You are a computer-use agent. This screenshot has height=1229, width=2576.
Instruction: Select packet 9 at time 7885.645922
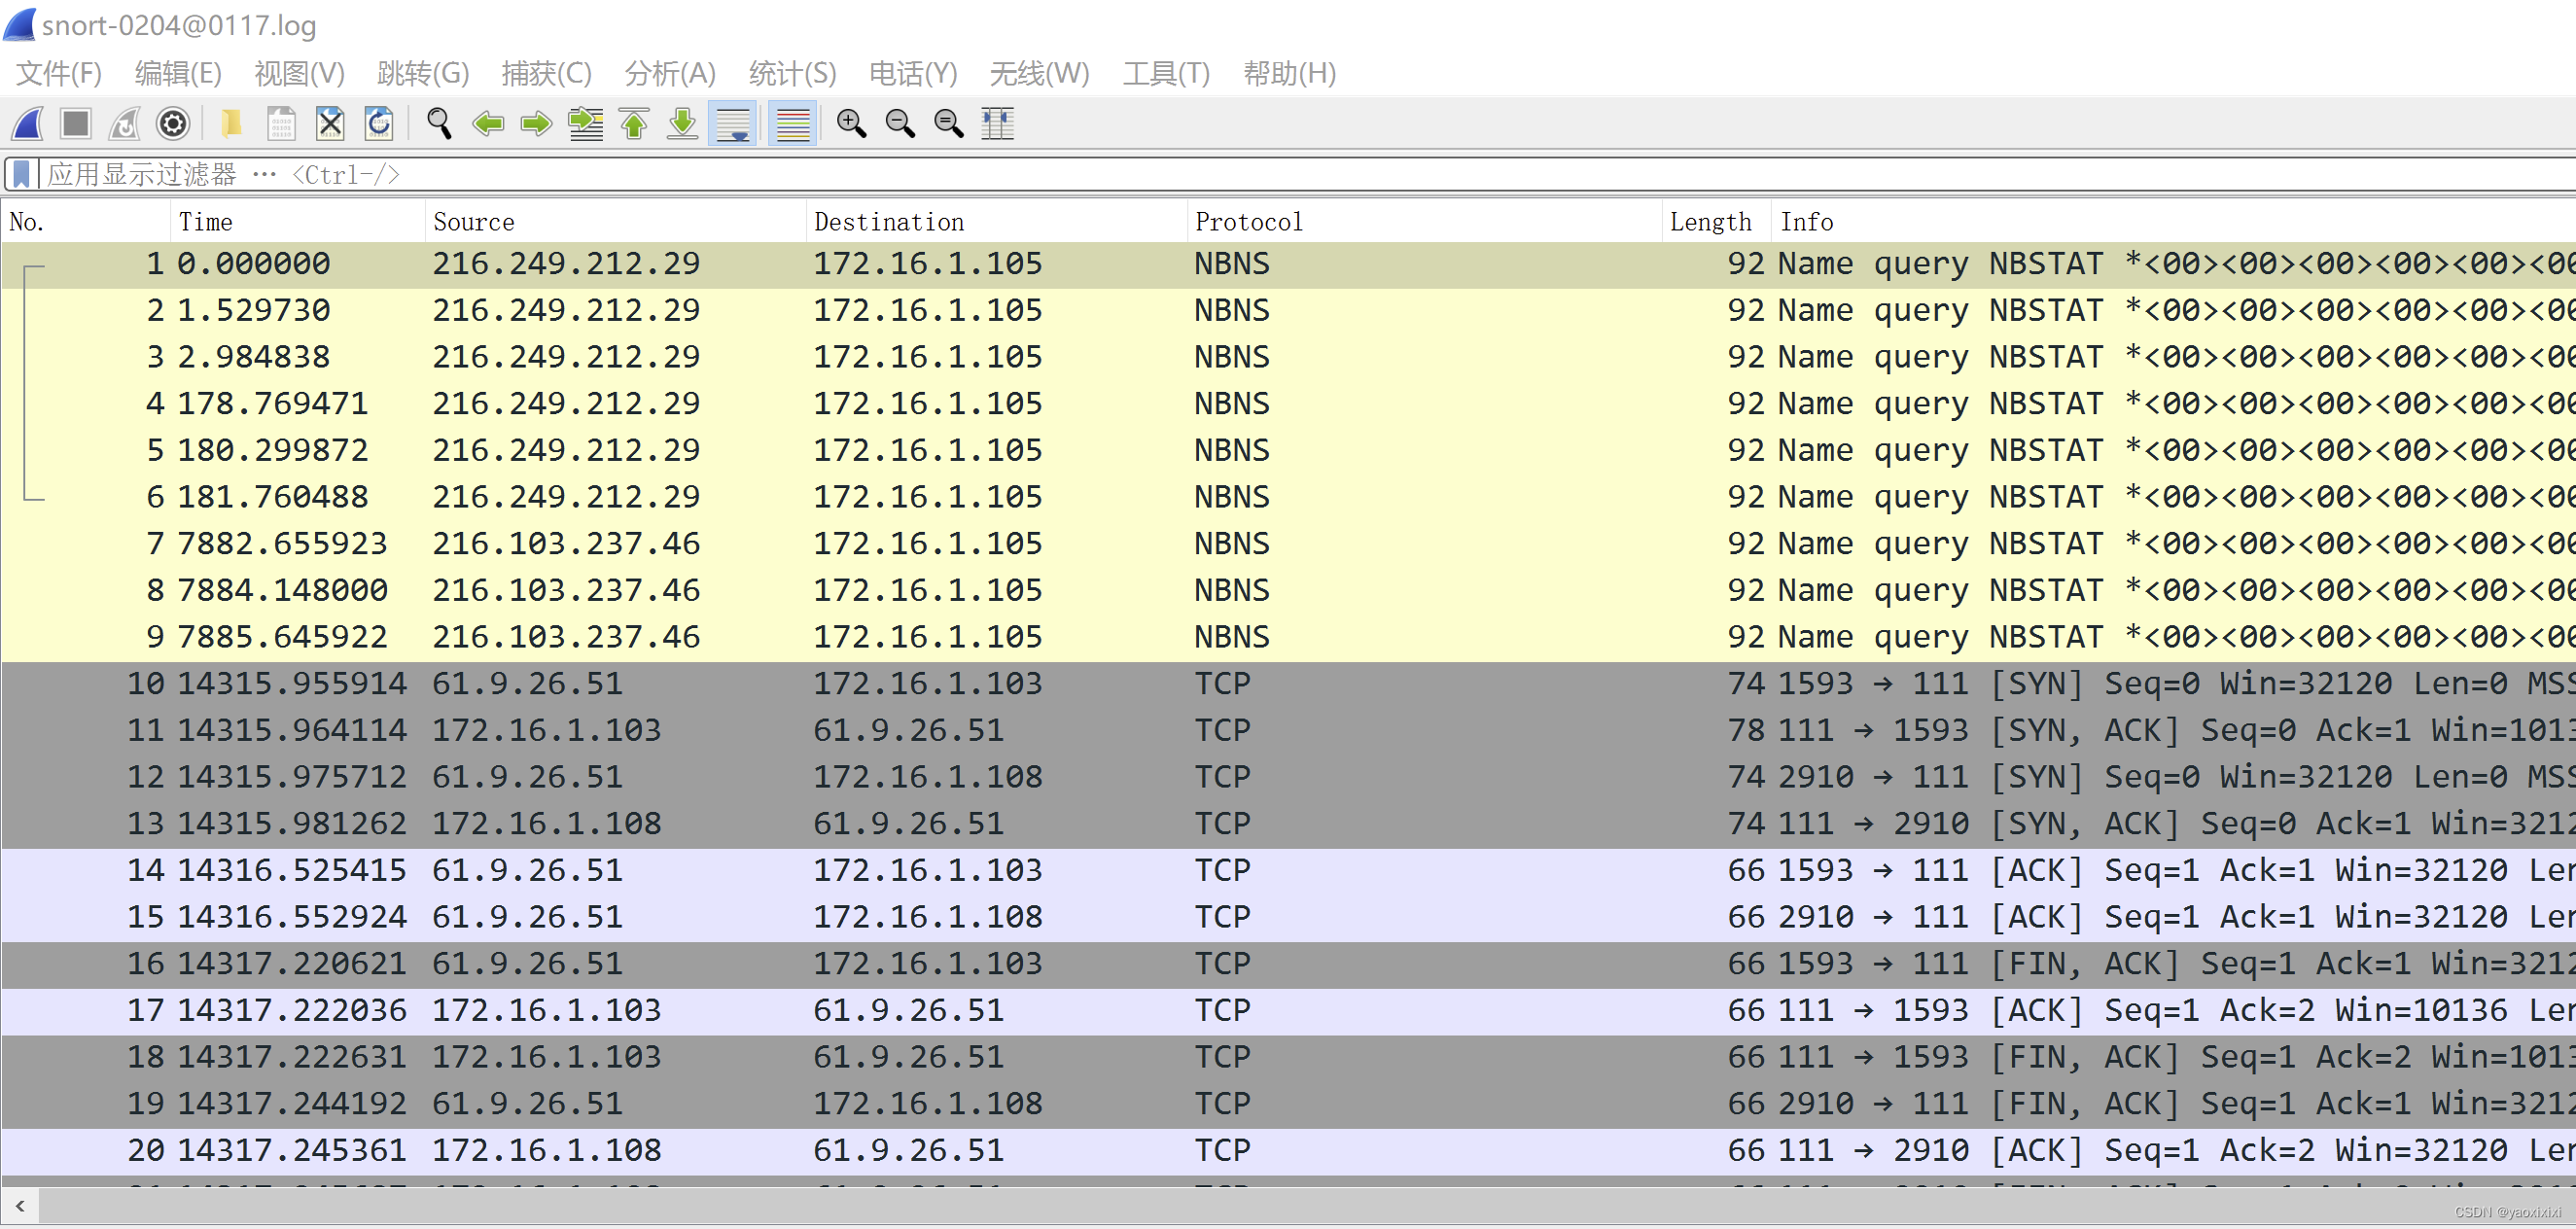tap(1288, 637)
